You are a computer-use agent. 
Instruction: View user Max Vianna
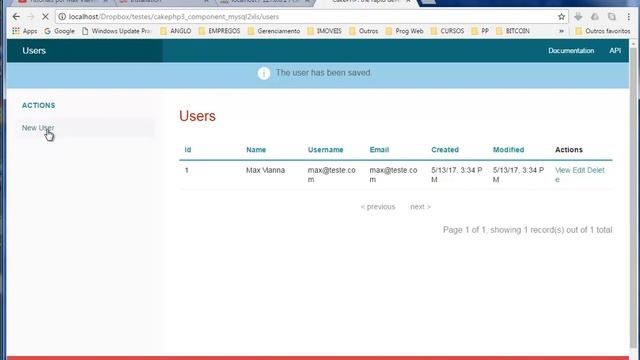coord(562,170)
